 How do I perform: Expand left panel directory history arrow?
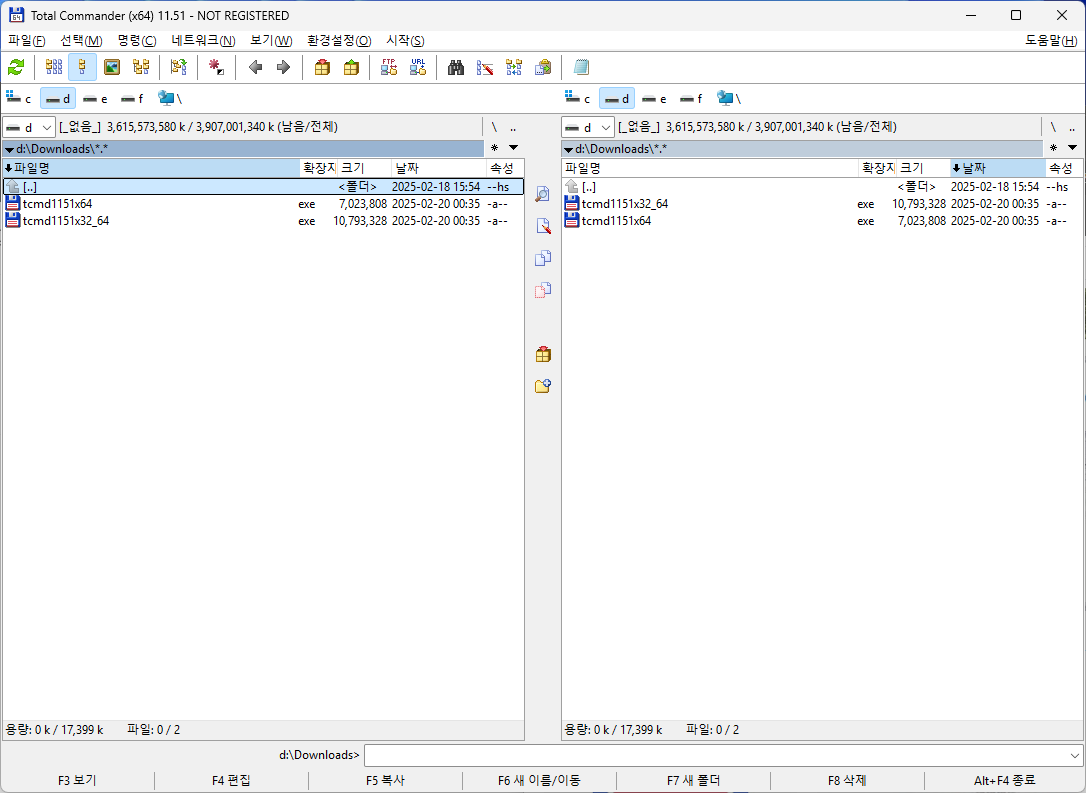click(x=513, y=148)
